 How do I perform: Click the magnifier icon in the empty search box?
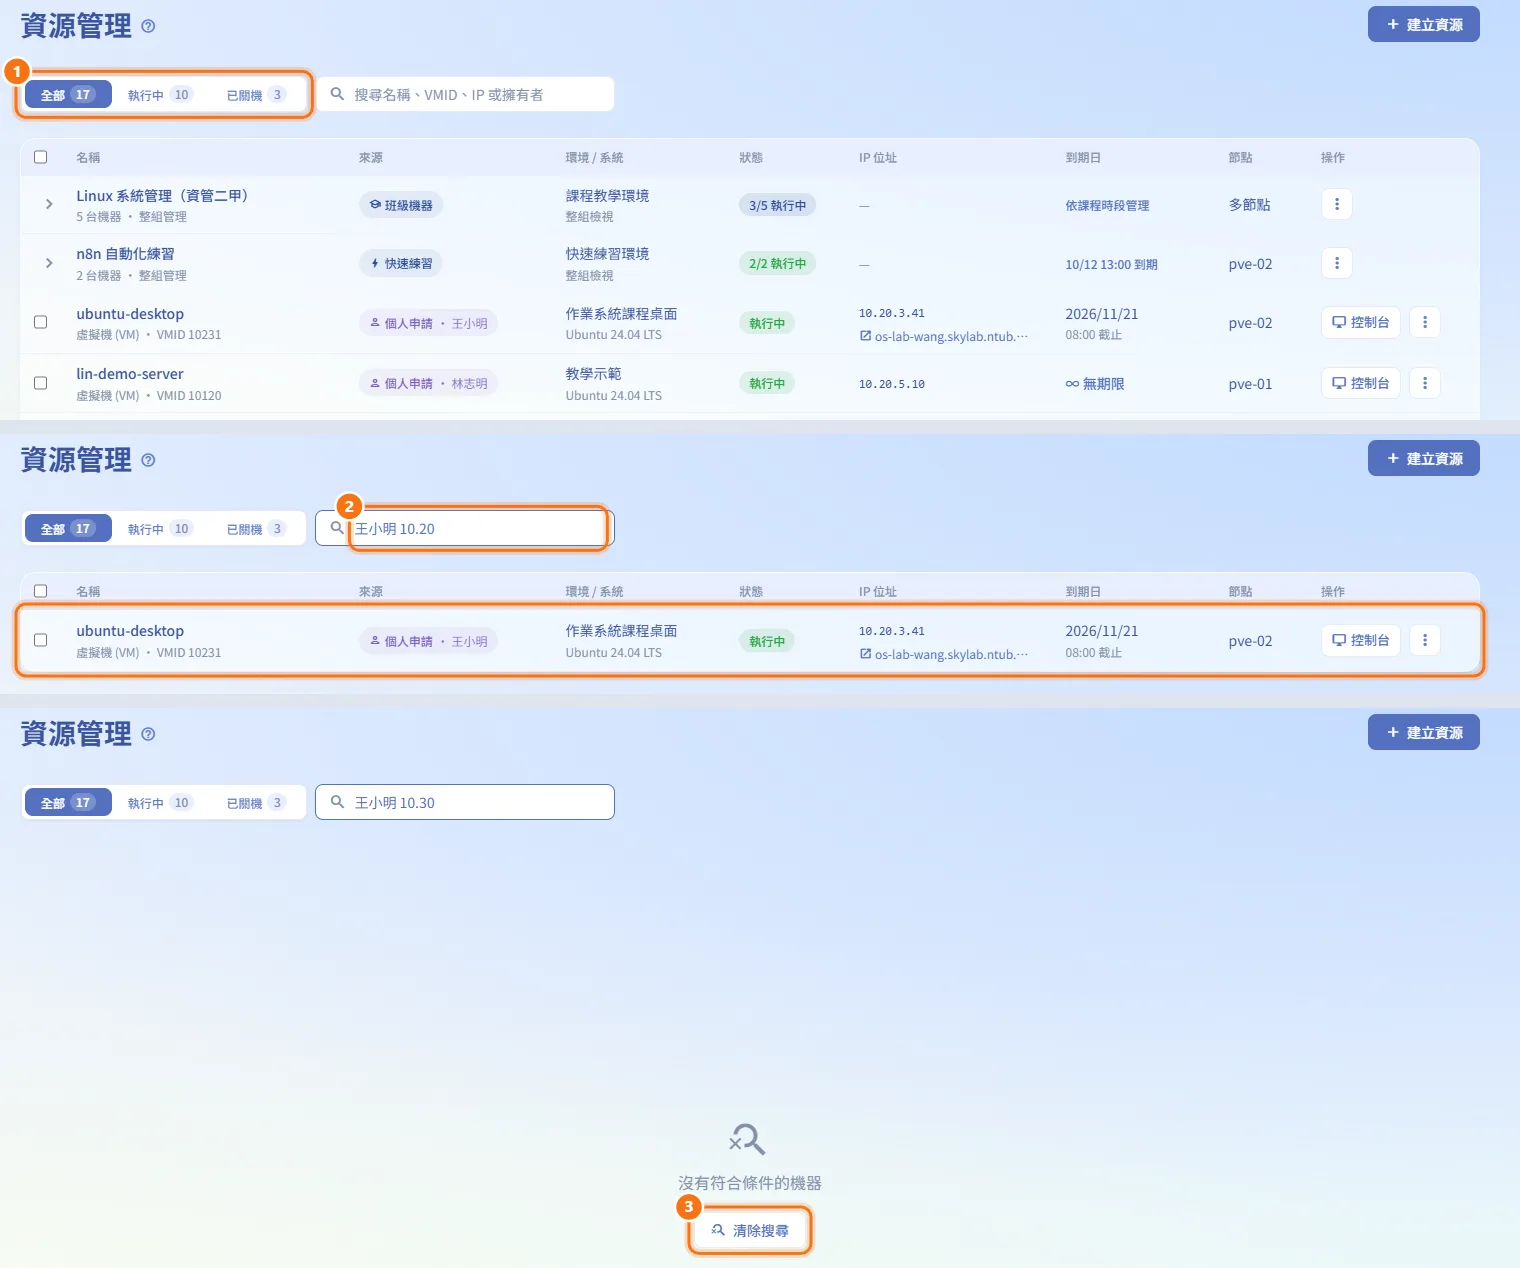pyautogui.click(x=337, y=94)
